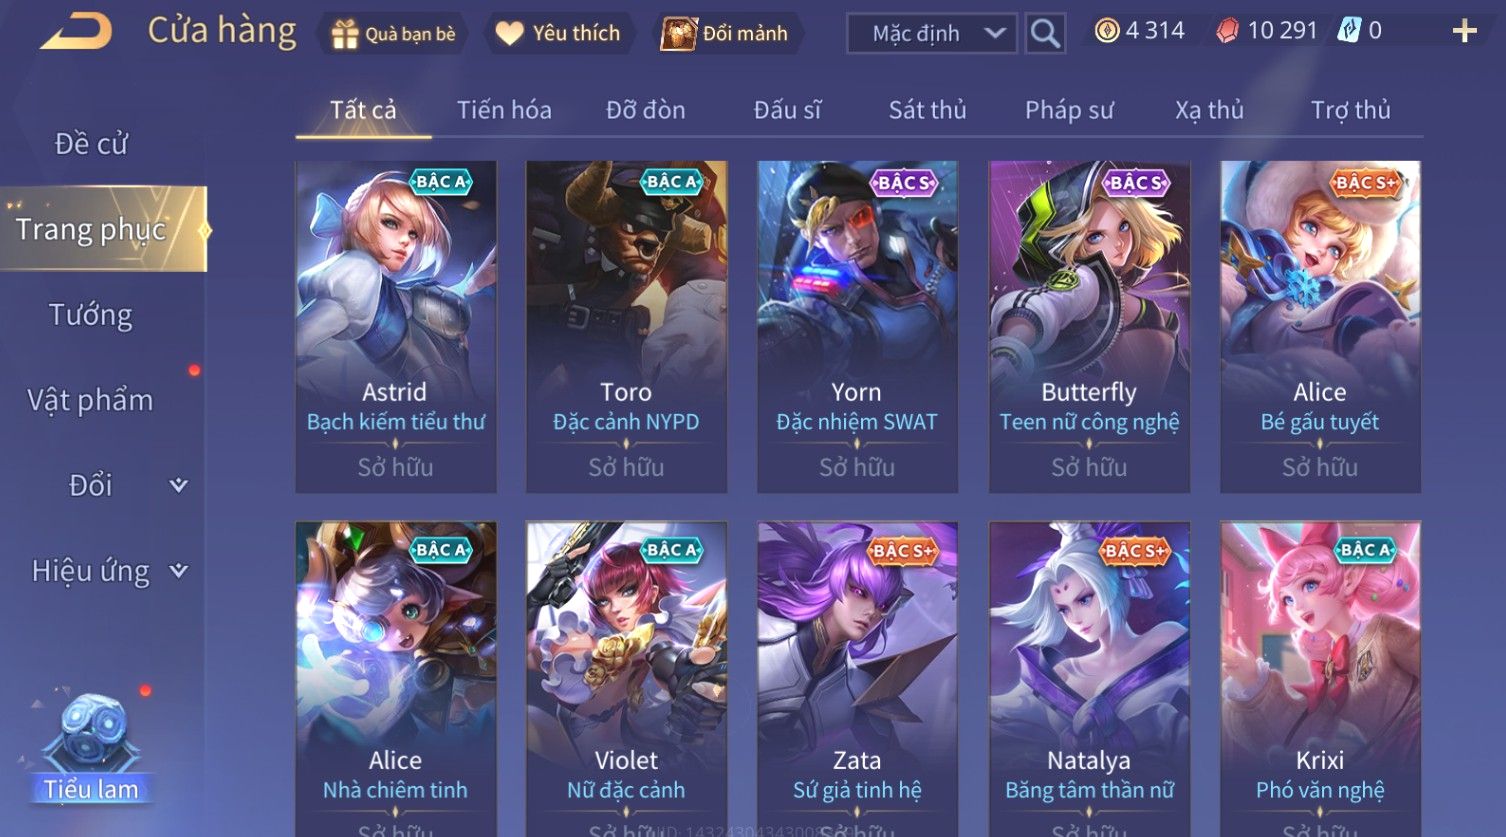Open Quà bạn bè gift button
Image resolution: width=1506 pixels, height=837 pixels.
(394, 33)
